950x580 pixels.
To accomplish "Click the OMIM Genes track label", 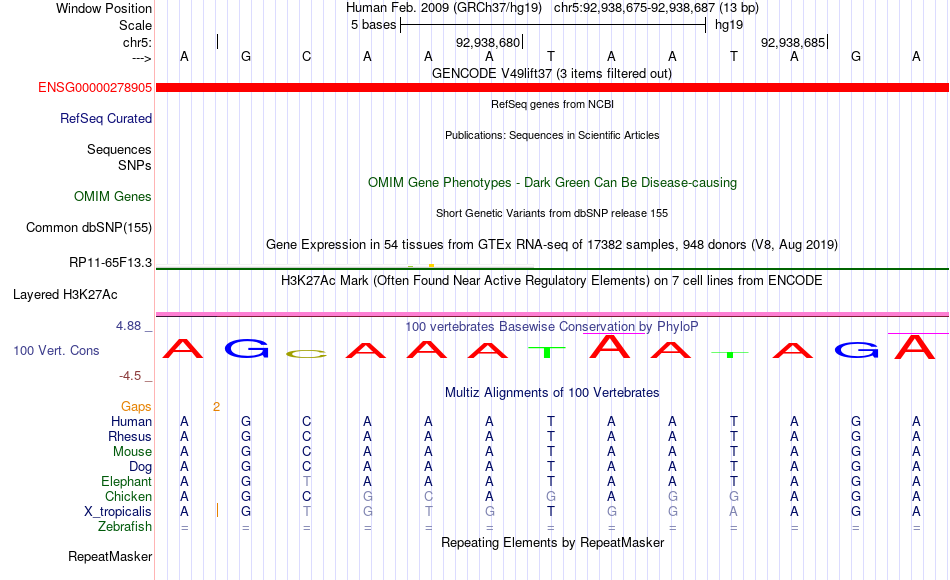I will pos(112,197).
